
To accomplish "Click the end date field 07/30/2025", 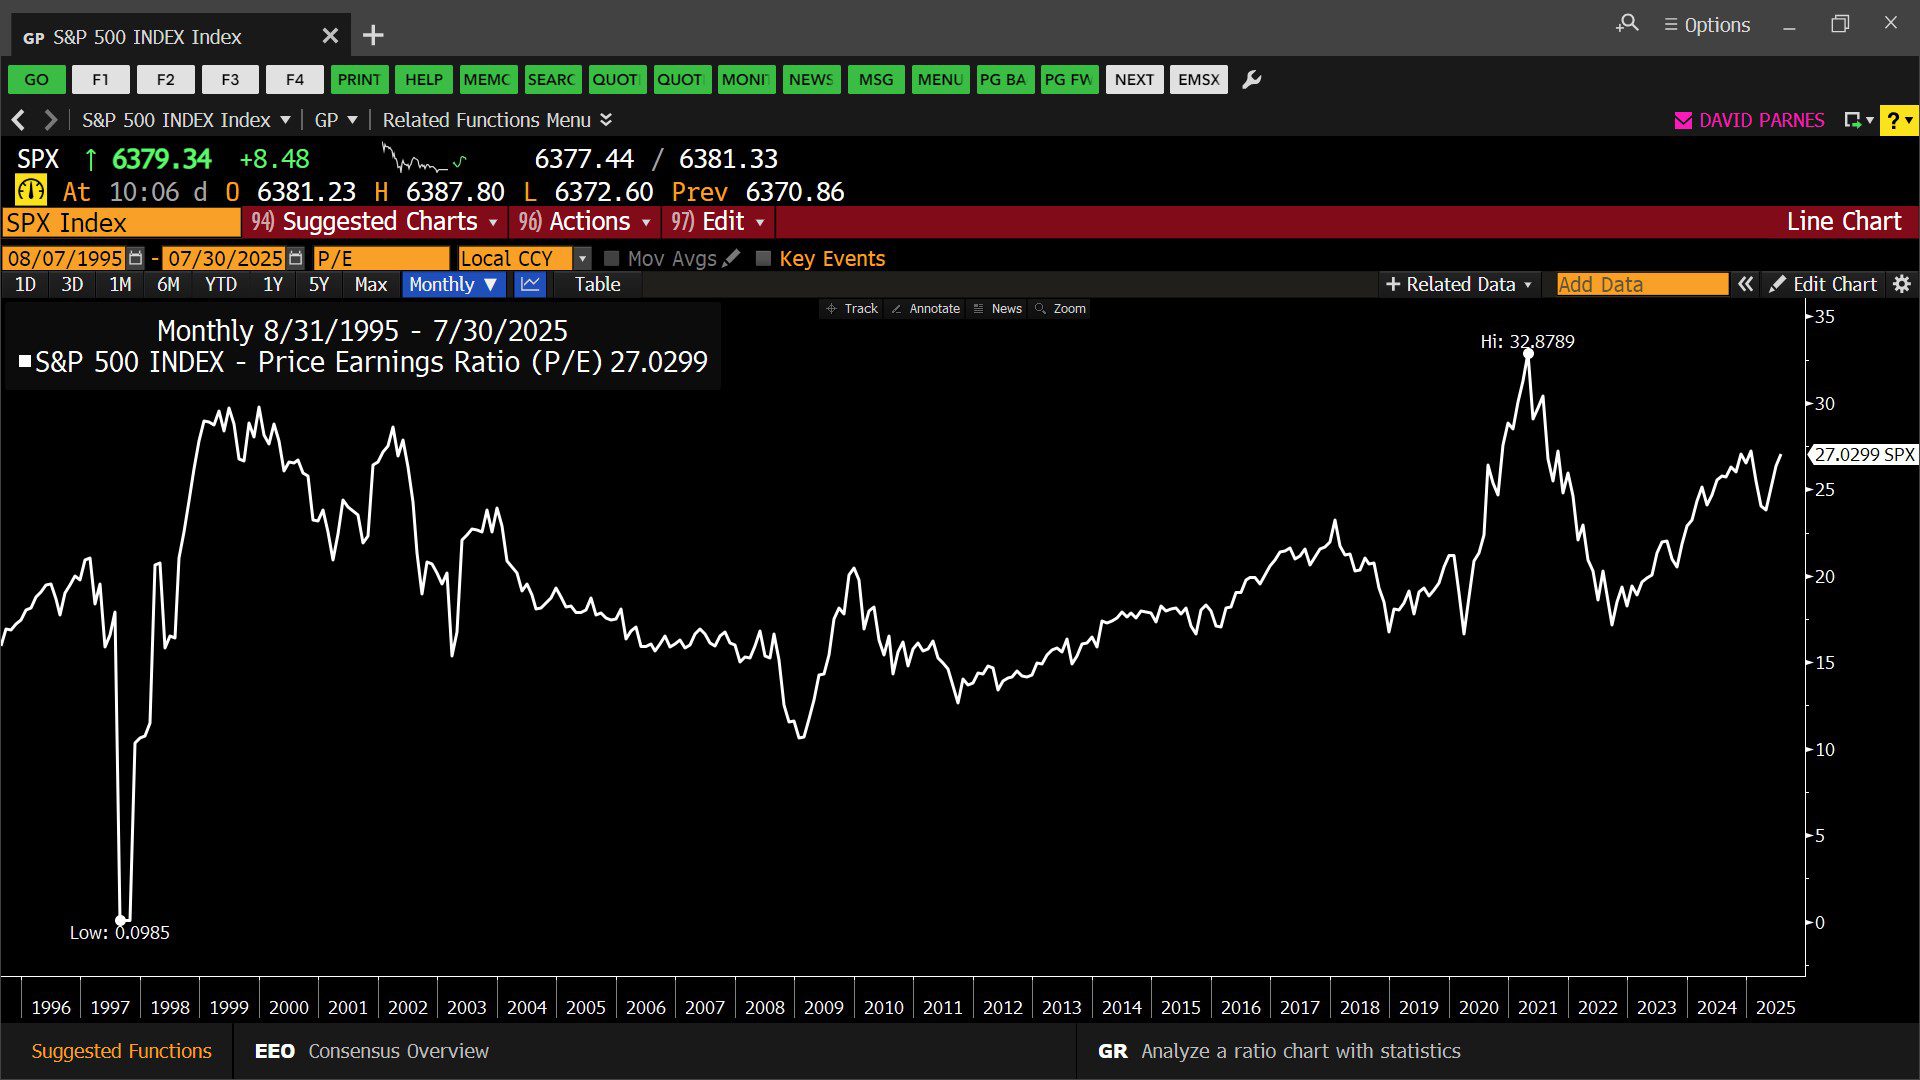I will click(x=224, y=258).
